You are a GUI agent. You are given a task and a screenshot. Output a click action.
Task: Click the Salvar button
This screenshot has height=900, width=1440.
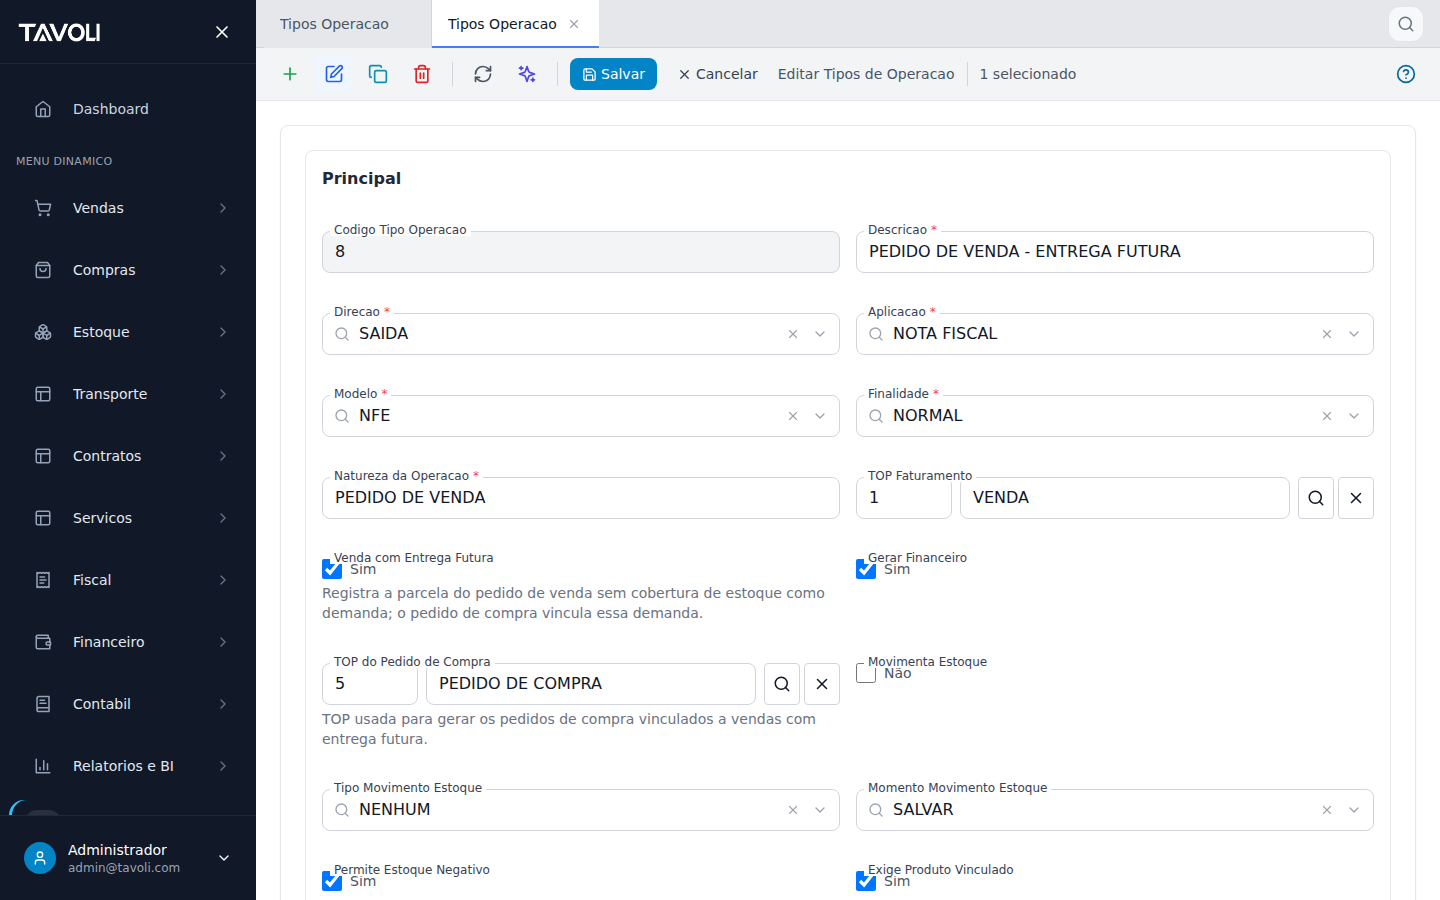[613, 74]
